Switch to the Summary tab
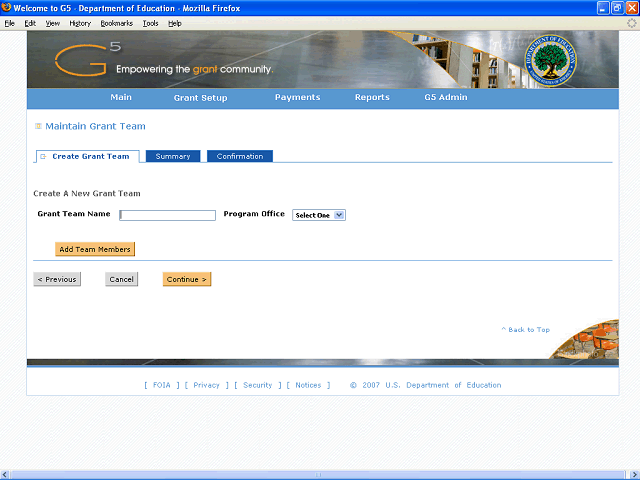Viewport: 640px width, 480px height. click(173, 156)
